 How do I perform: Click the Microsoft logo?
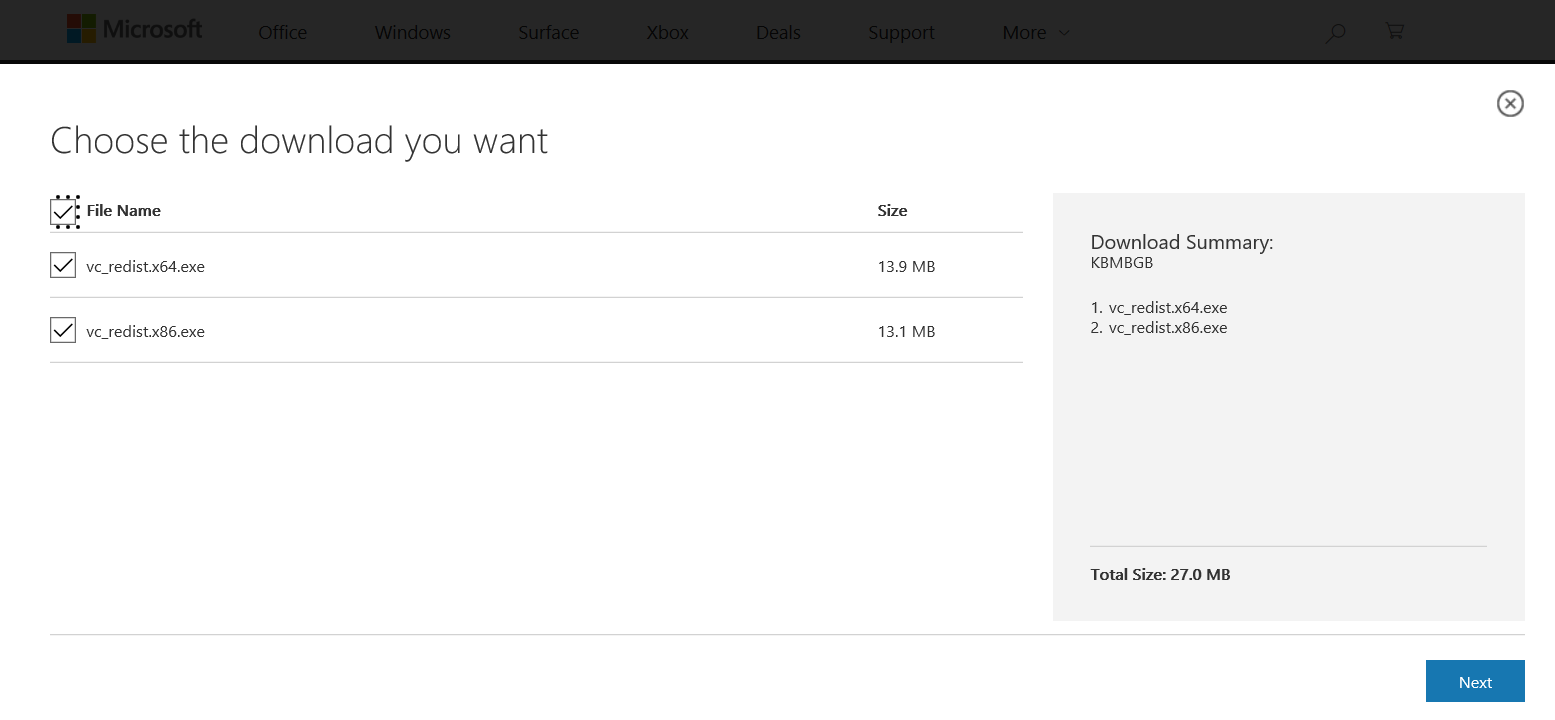click(x=134, y=29)
